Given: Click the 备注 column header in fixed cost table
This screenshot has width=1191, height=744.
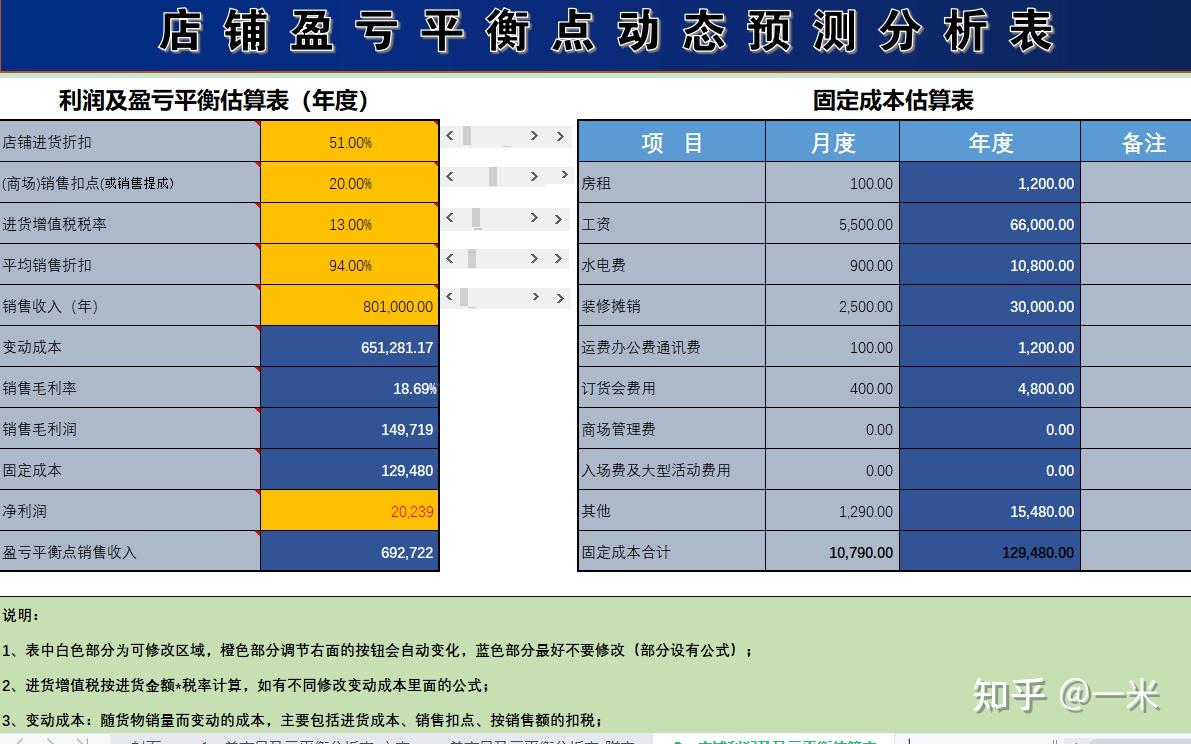Looking at the screenshot, I should pos(1145,141).
